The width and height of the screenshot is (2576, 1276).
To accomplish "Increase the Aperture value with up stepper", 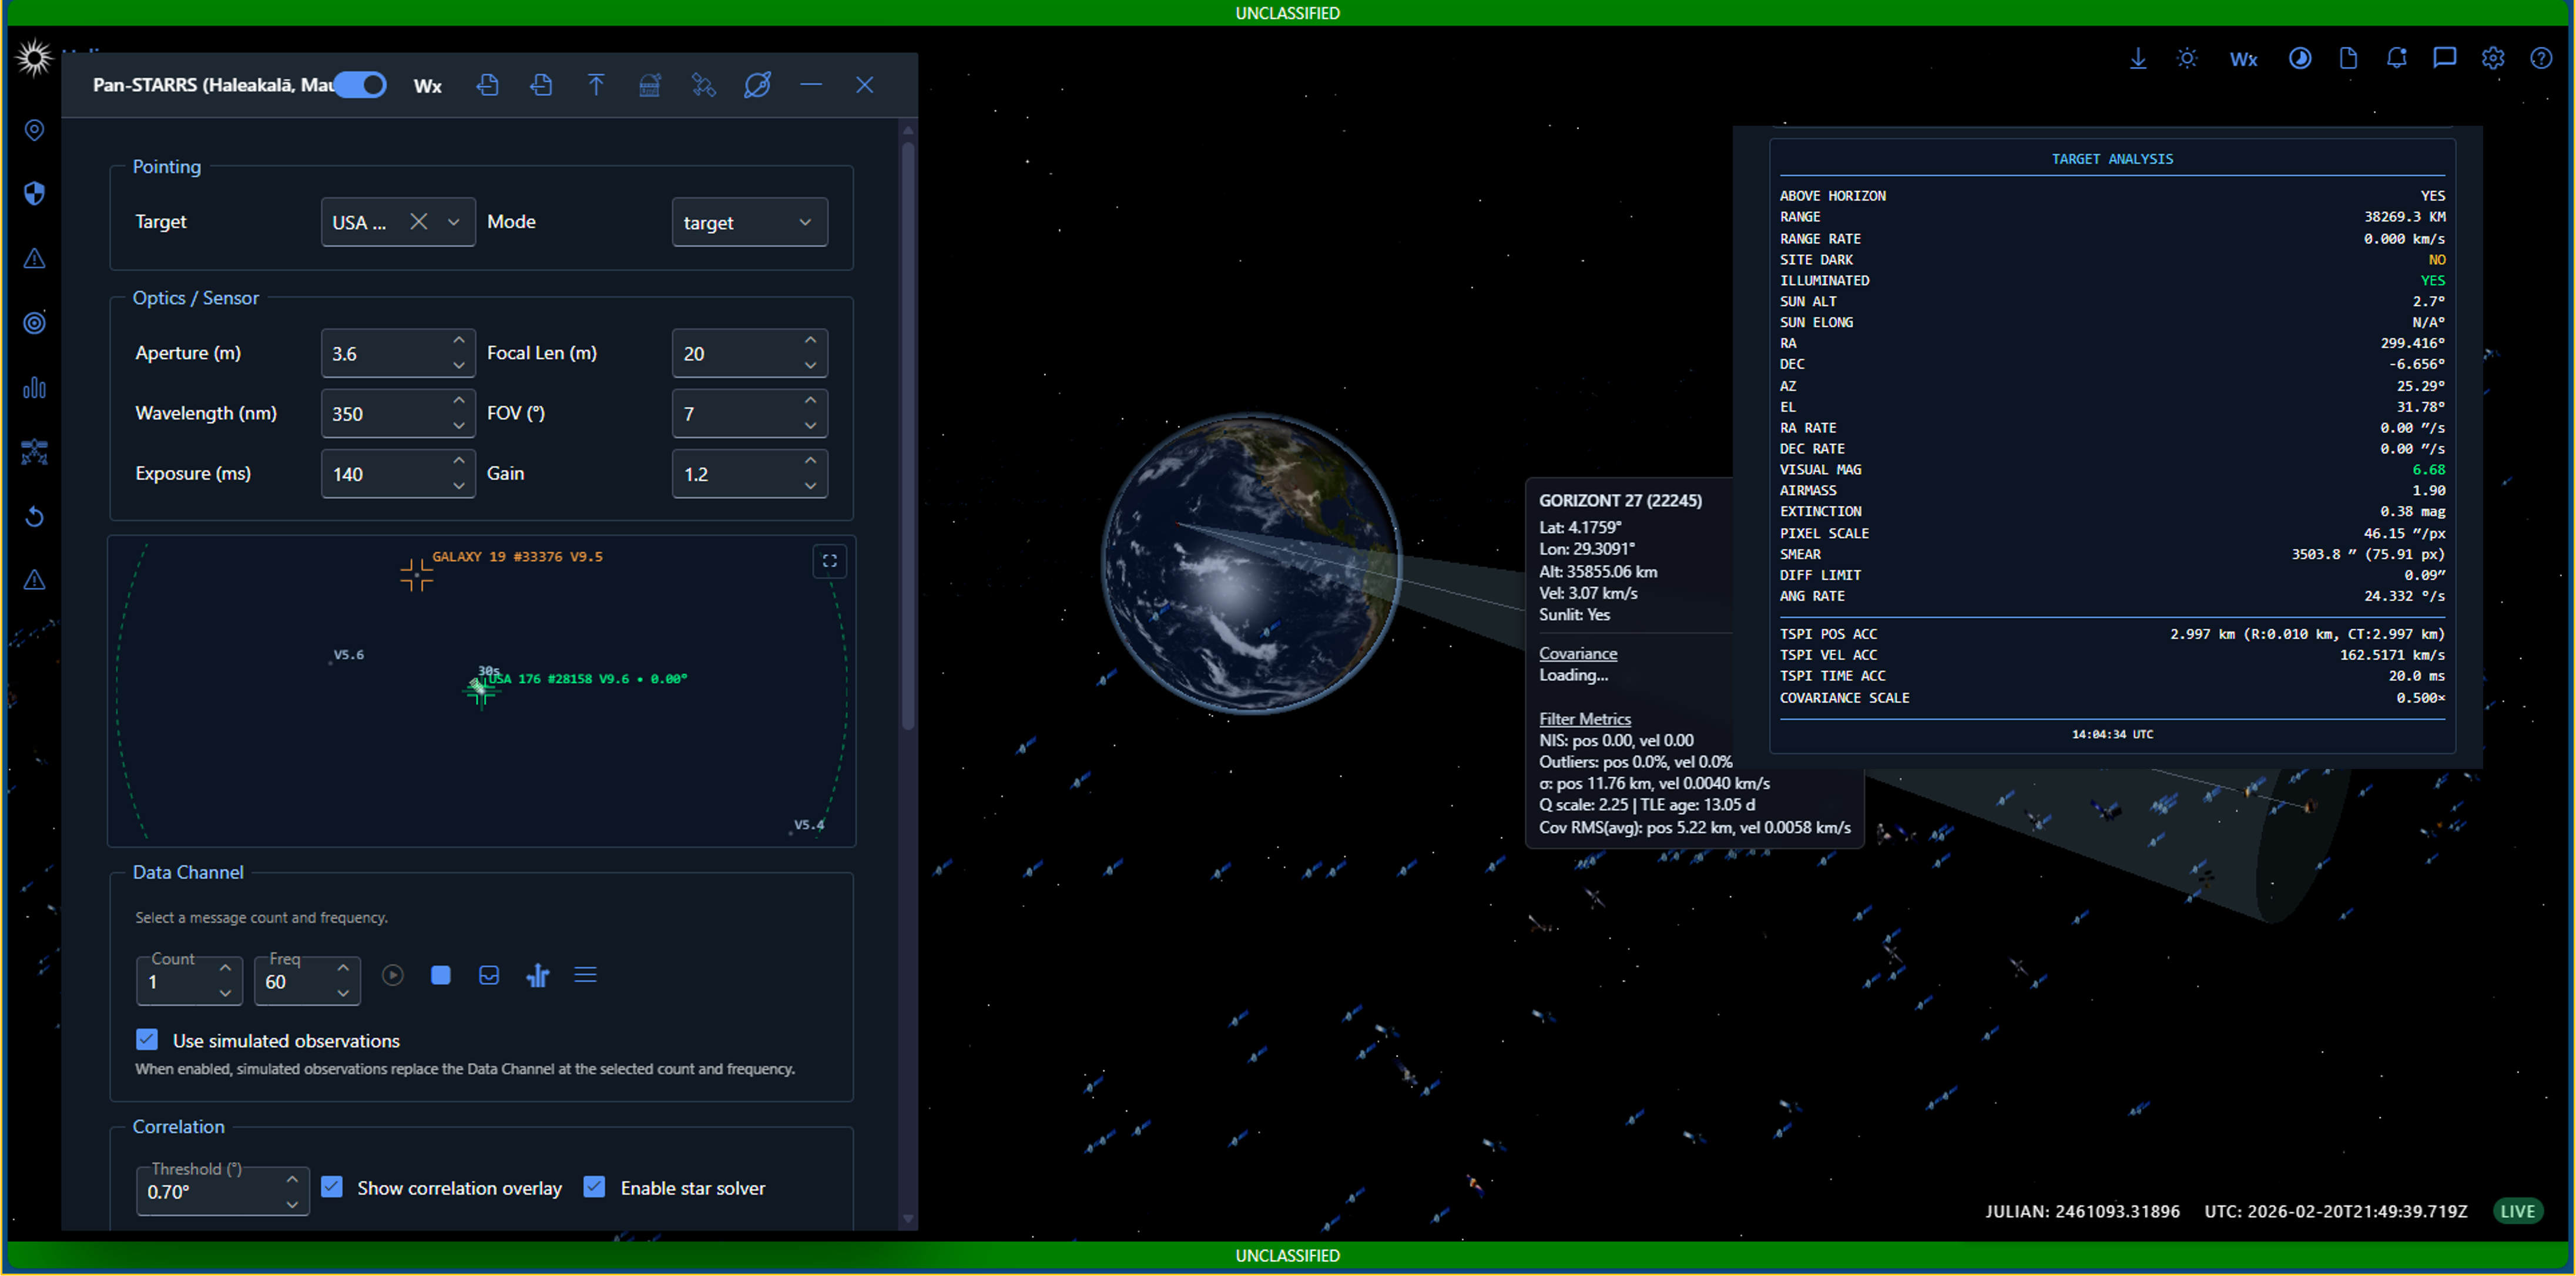I will (459, 341).
